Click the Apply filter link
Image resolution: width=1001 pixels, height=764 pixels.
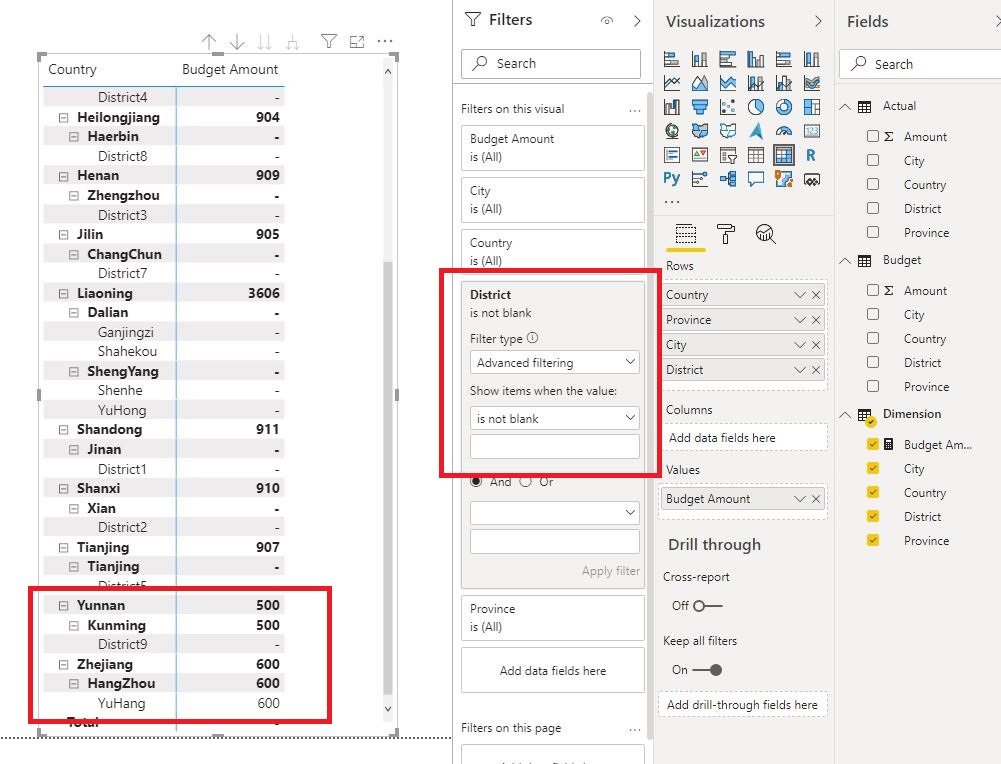pyautogui.click(x=610, y=571)
